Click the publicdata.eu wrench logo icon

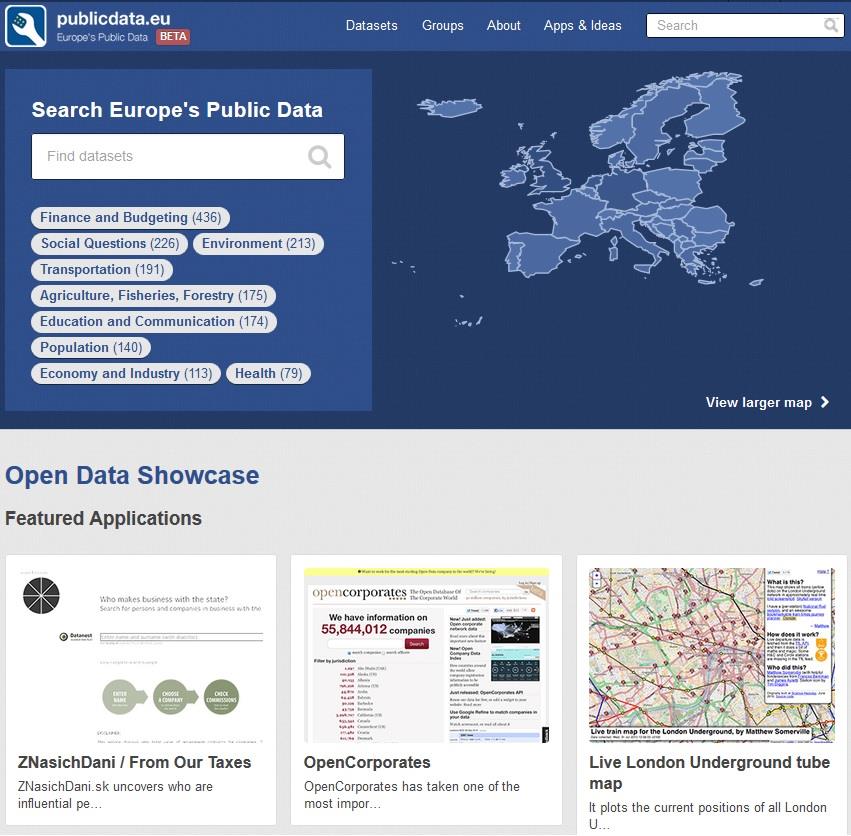[26, 26]
